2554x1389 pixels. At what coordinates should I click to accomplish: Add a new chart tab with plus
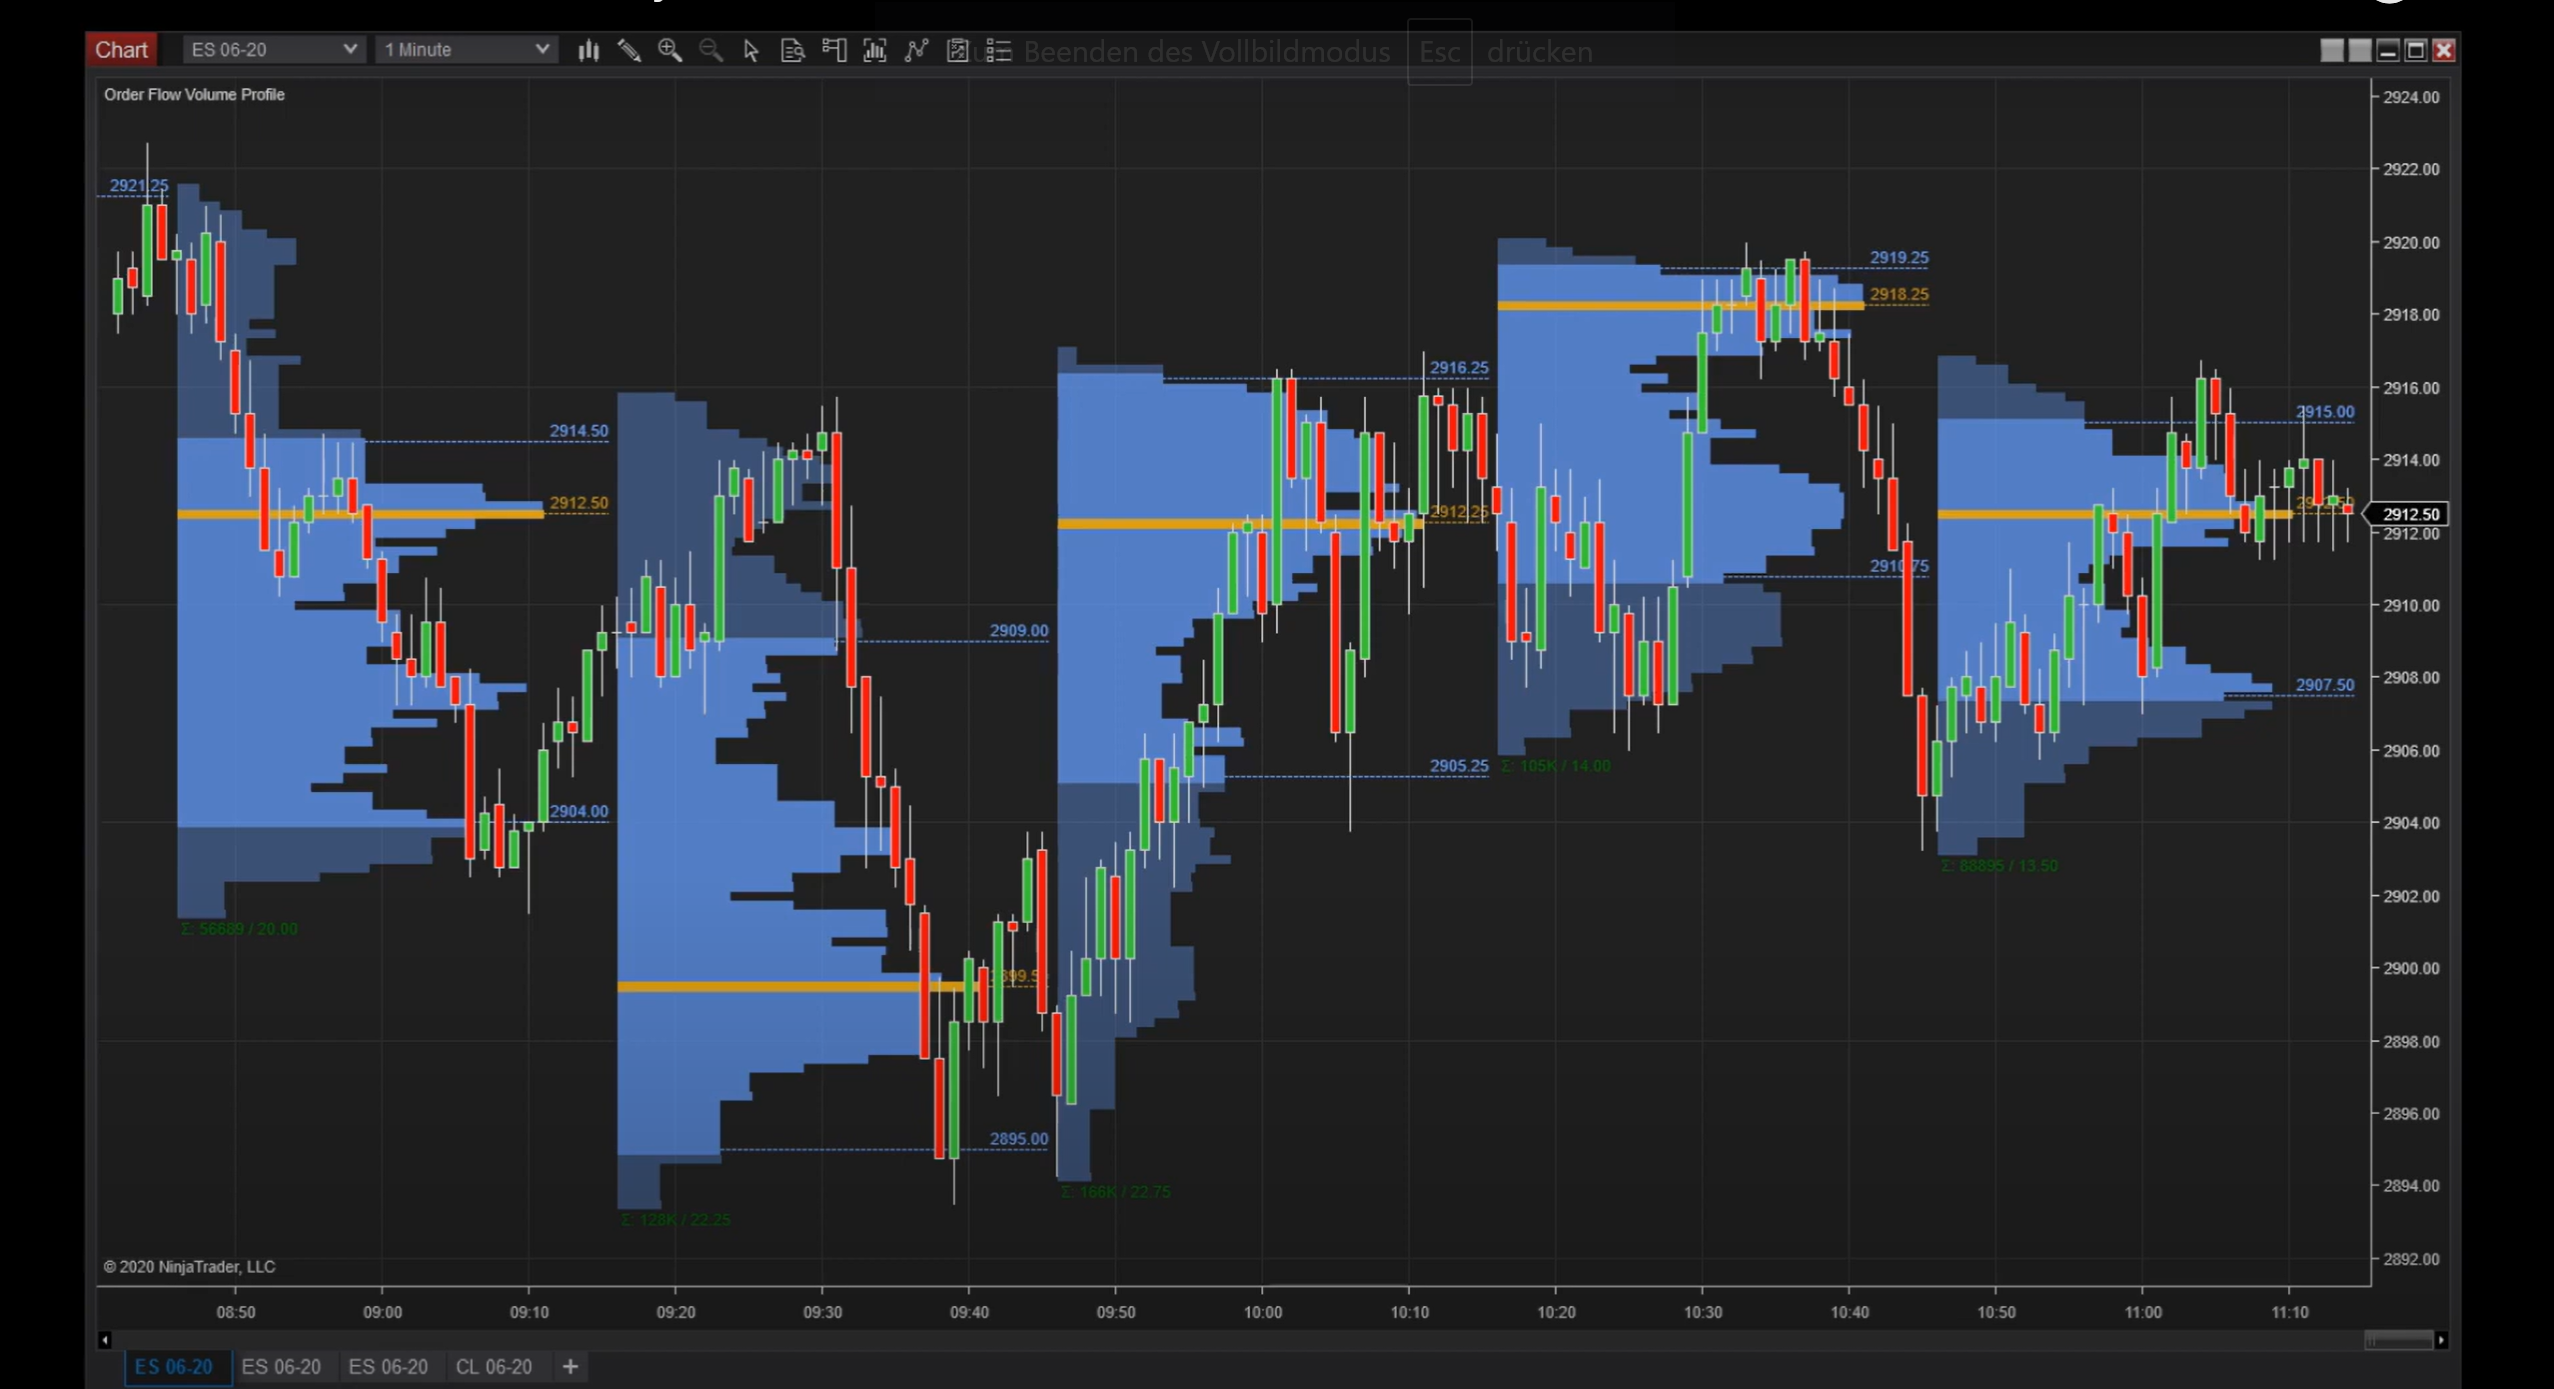point(570,1367)
